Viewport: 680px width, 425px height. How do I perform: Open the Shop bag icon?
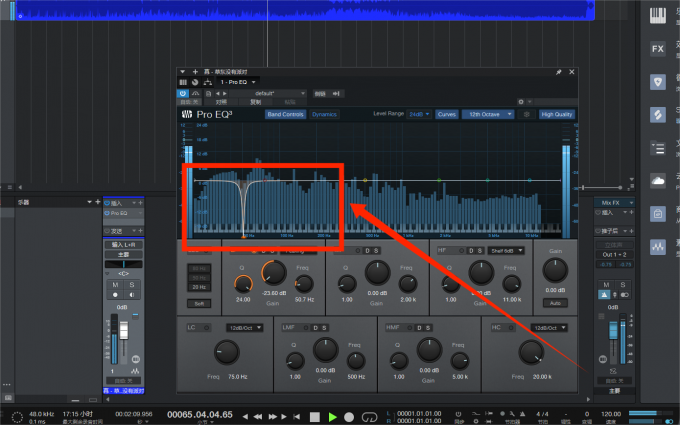click(x=657, y=214)
